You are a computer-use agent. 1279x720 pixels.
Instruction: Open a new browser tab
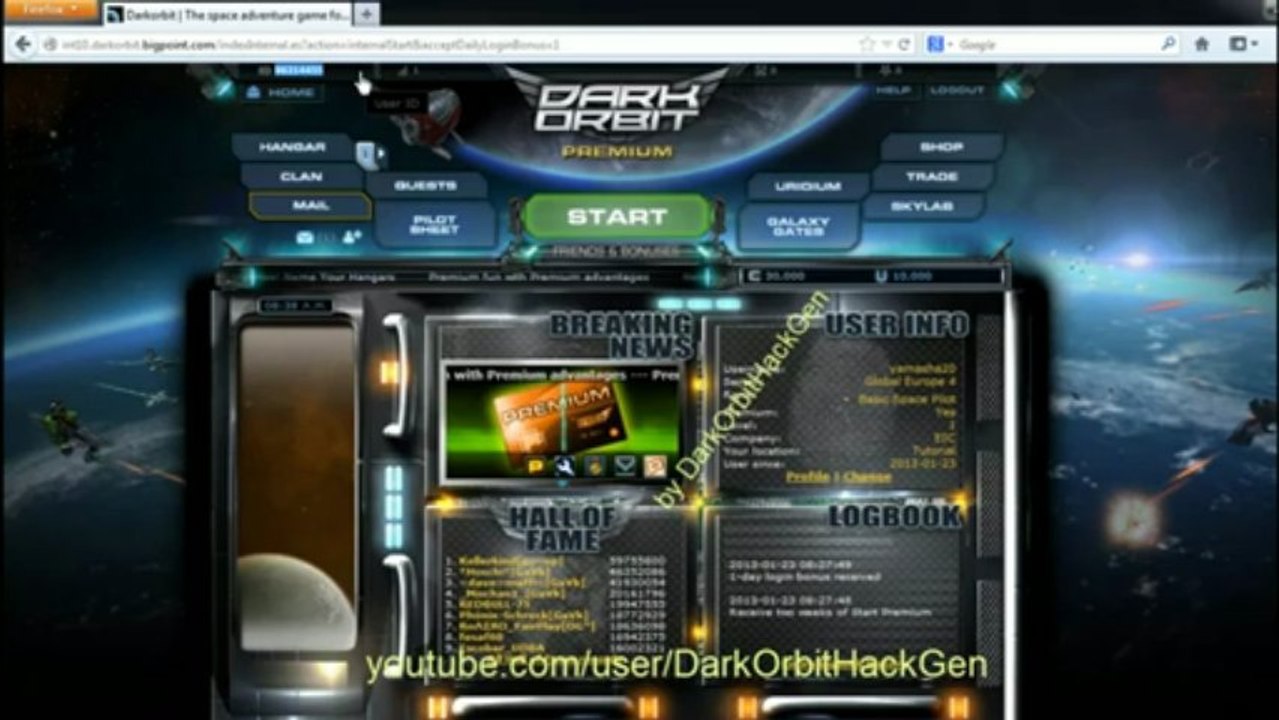[366, 14]
